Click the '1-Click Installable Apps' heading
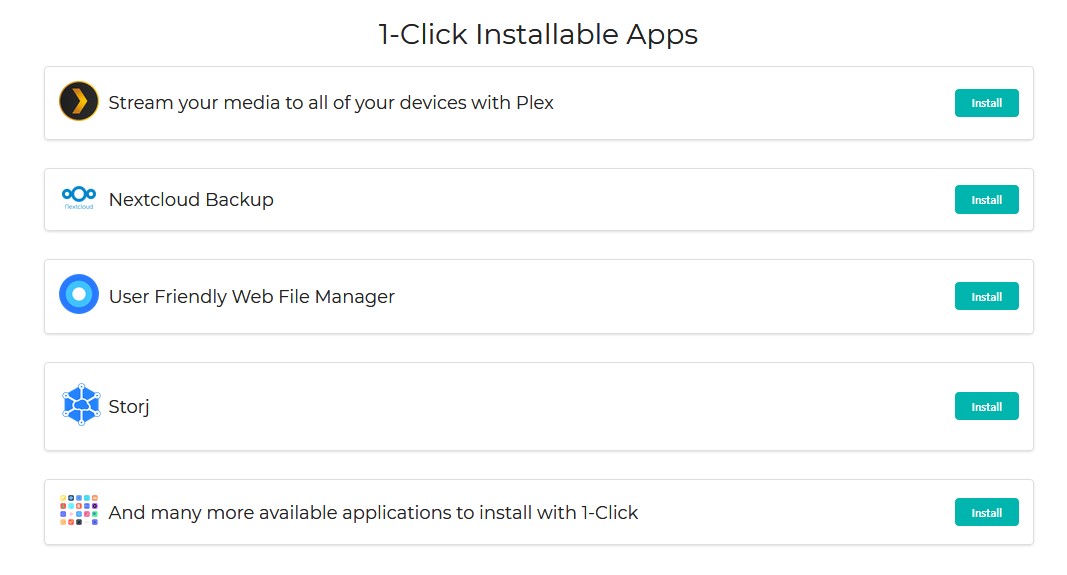1067x575 pixels. click(538, 34)
